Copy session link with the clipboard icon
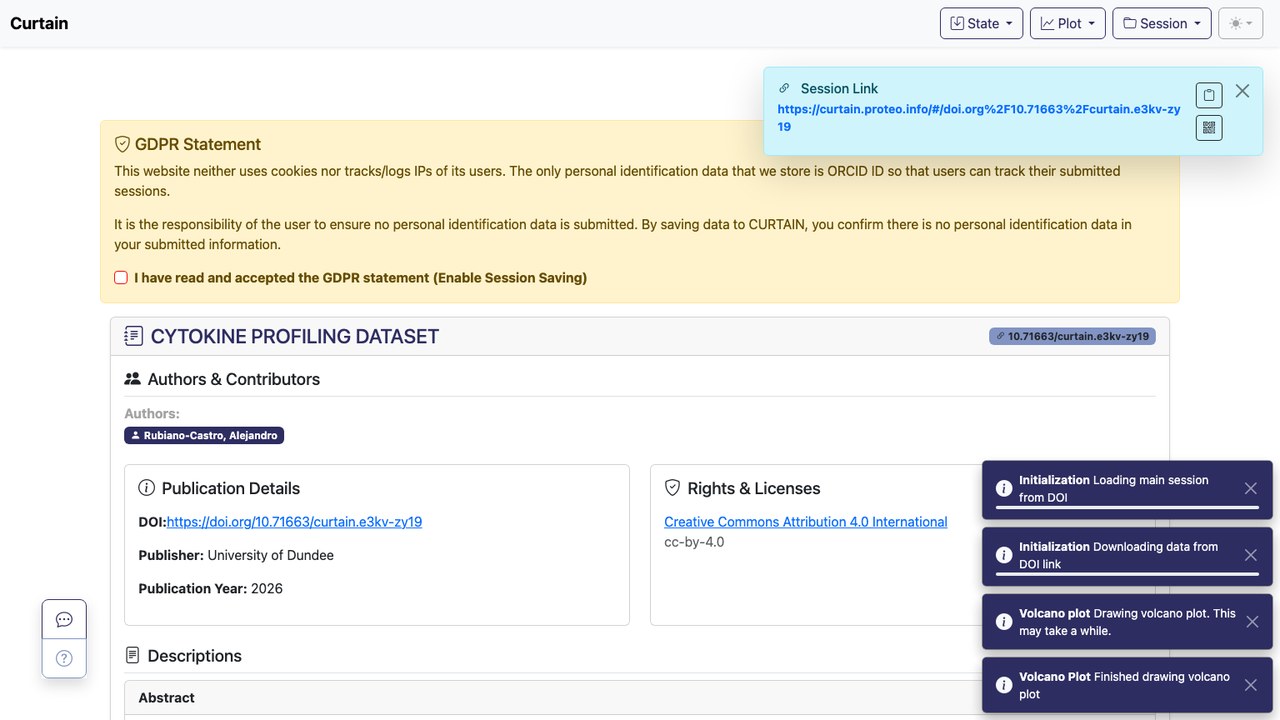This screenshot has width=1280, height=720. [x=1209, y=95]
